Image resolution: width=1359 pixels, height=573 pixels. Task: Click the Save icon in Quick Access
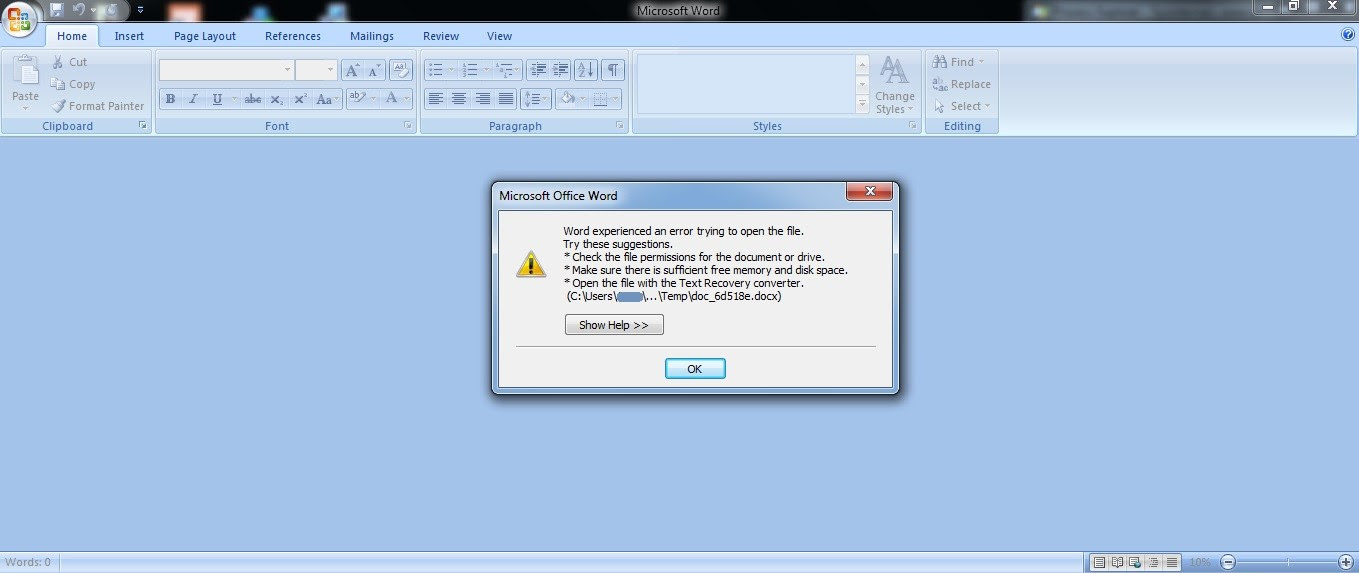click(56, 10)
